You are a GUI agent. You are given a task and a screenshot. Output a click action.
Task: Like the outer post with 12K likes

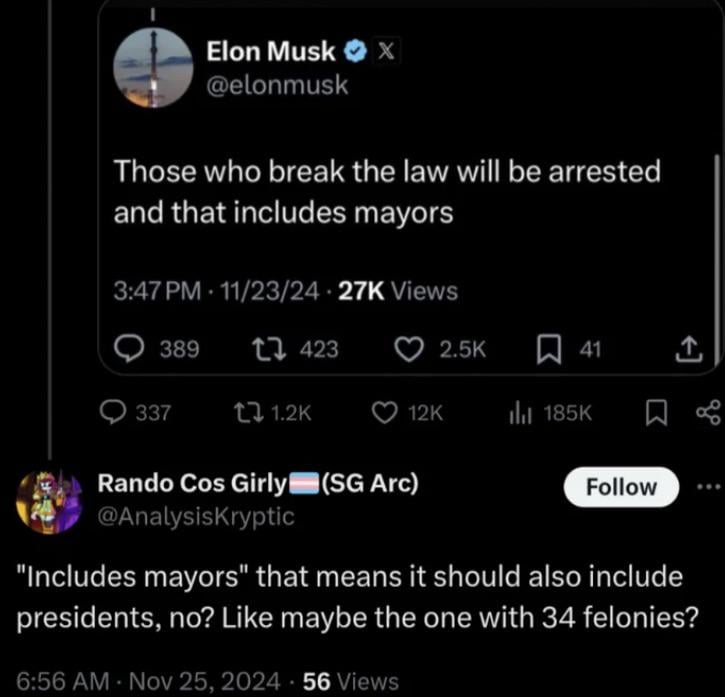click(x=385, y=412)
